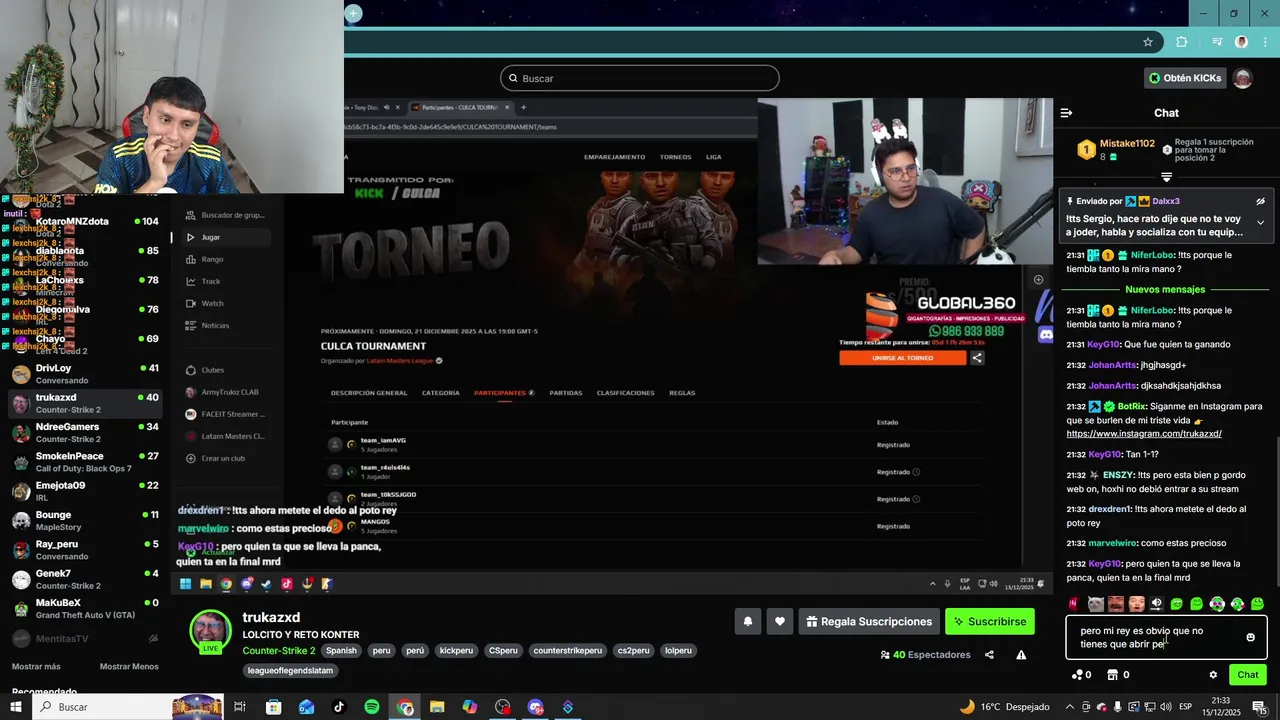Screen dimensions: 1280x720
Task: Open Spotify from taskbar
Action: 372,707
